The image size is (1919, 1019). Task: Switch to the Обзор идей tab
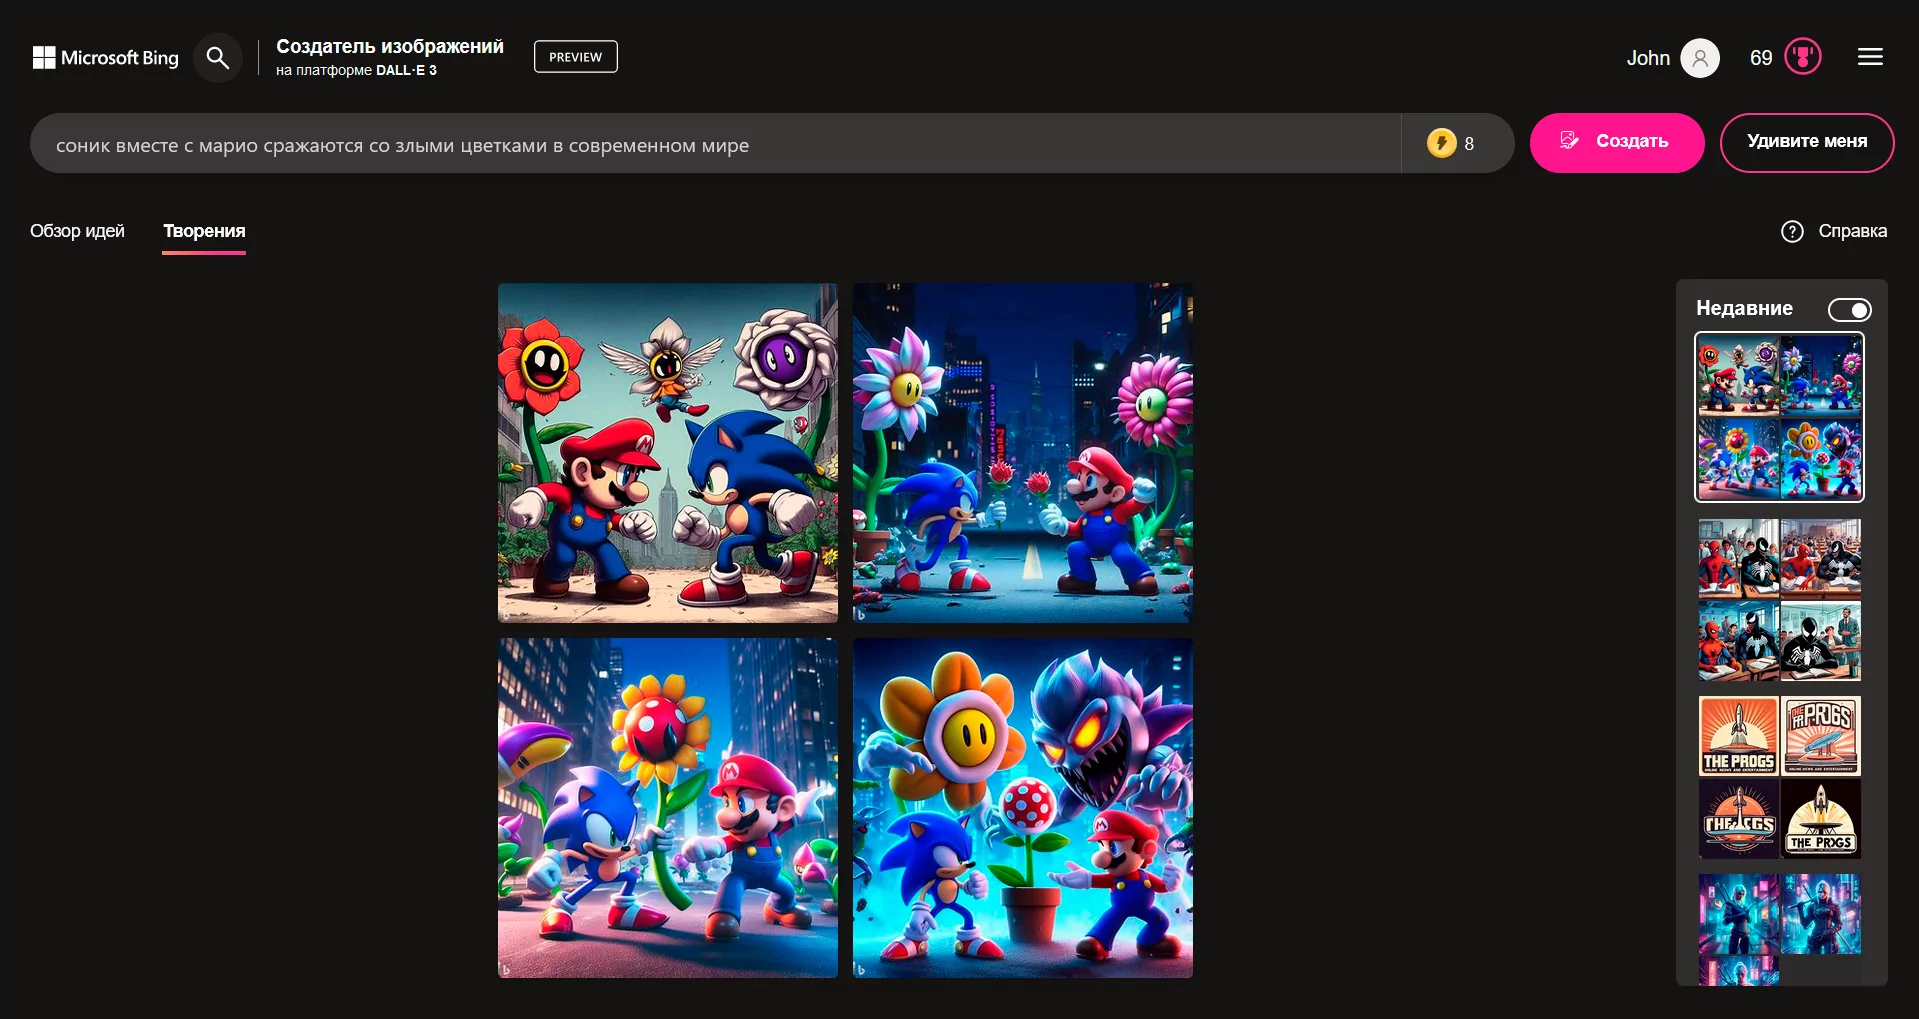point(77,231)
